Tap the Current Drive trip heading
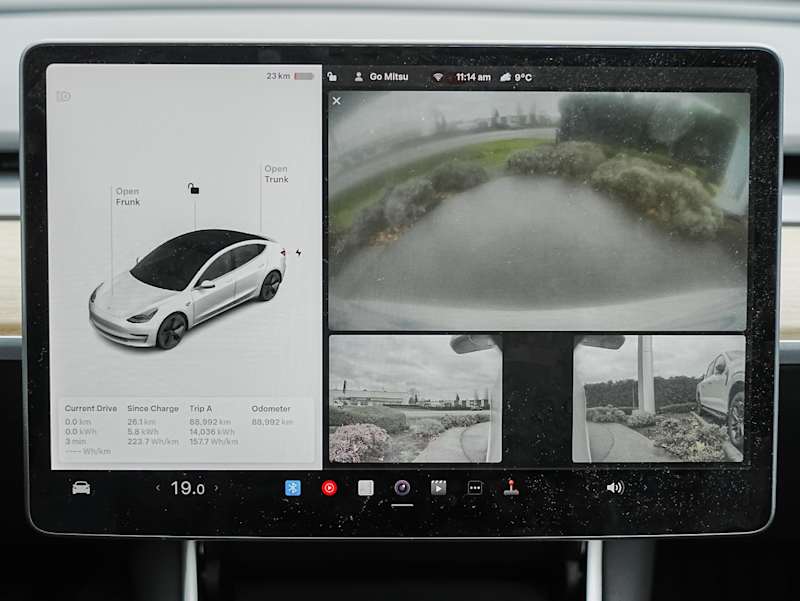The height and width of the screenshot is (601, 800). click(91, 409)
